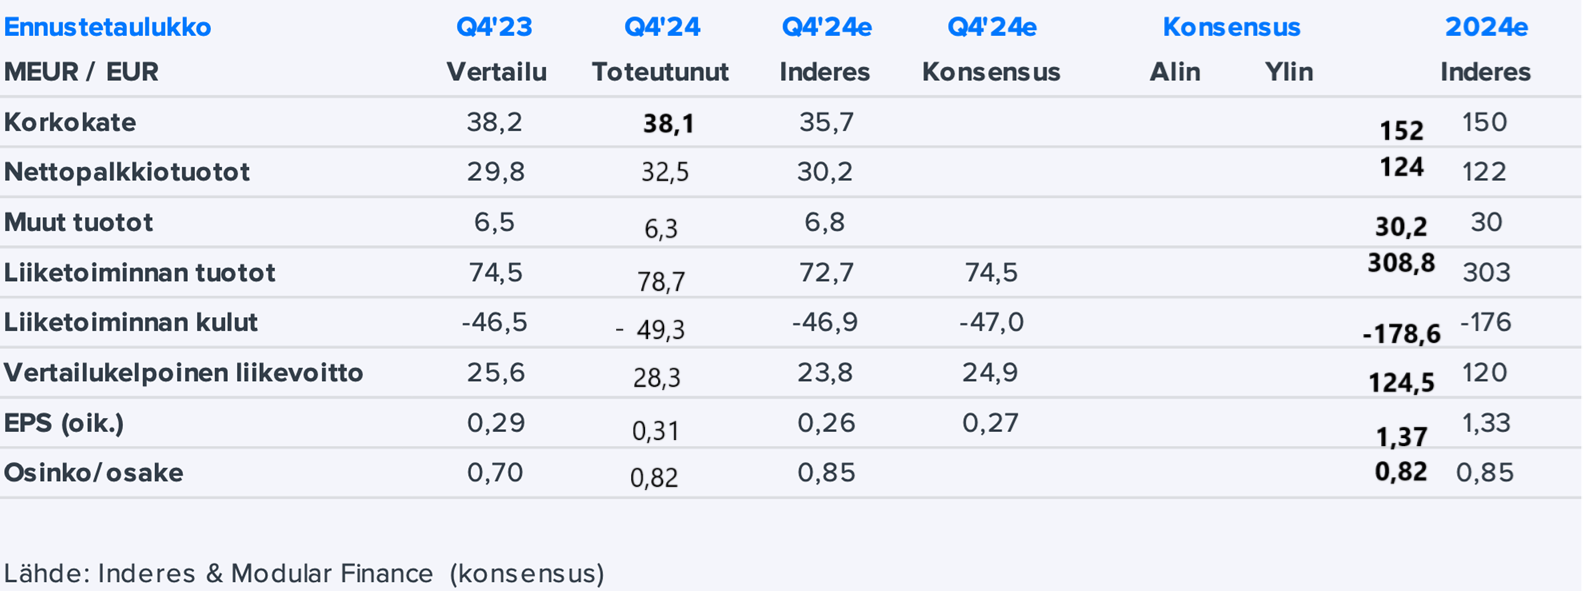The width and height of the screenshot is (1587, 591).
Task: Click the Vertailukelpoinen liikevoitto row label
Action: (184, 372)
